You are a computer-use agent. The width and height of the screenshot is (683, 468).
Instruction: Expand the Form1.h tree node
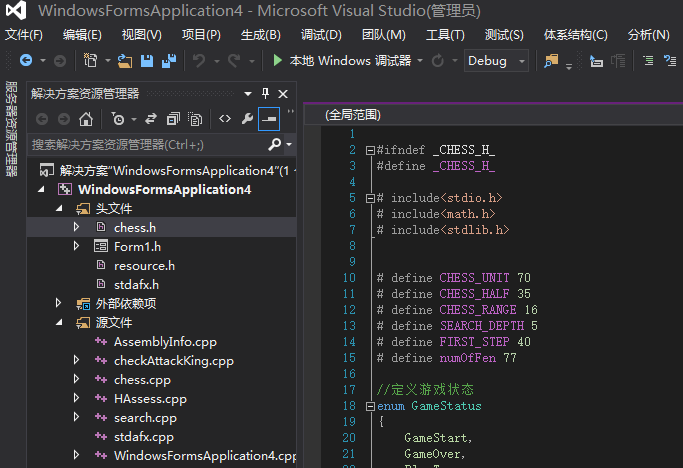pos(76,246)
